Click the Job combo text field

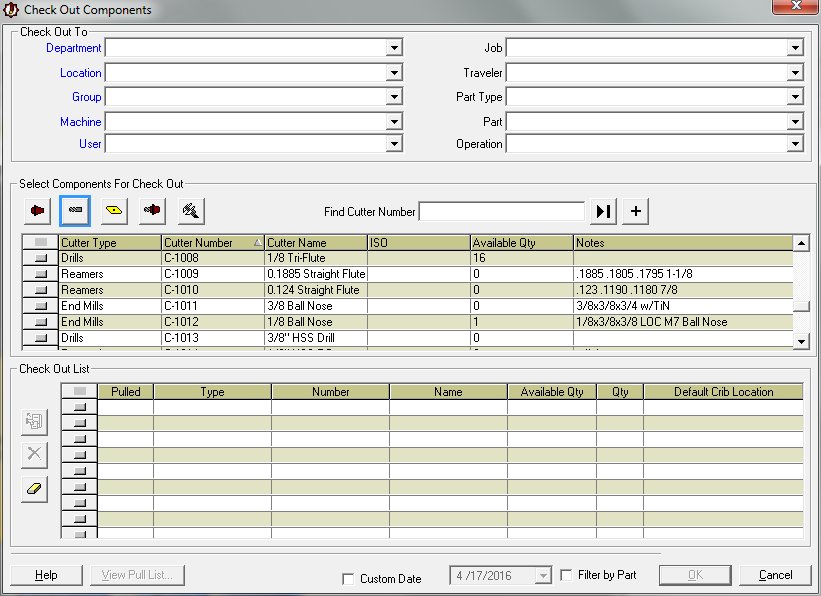tap(647, 48)
